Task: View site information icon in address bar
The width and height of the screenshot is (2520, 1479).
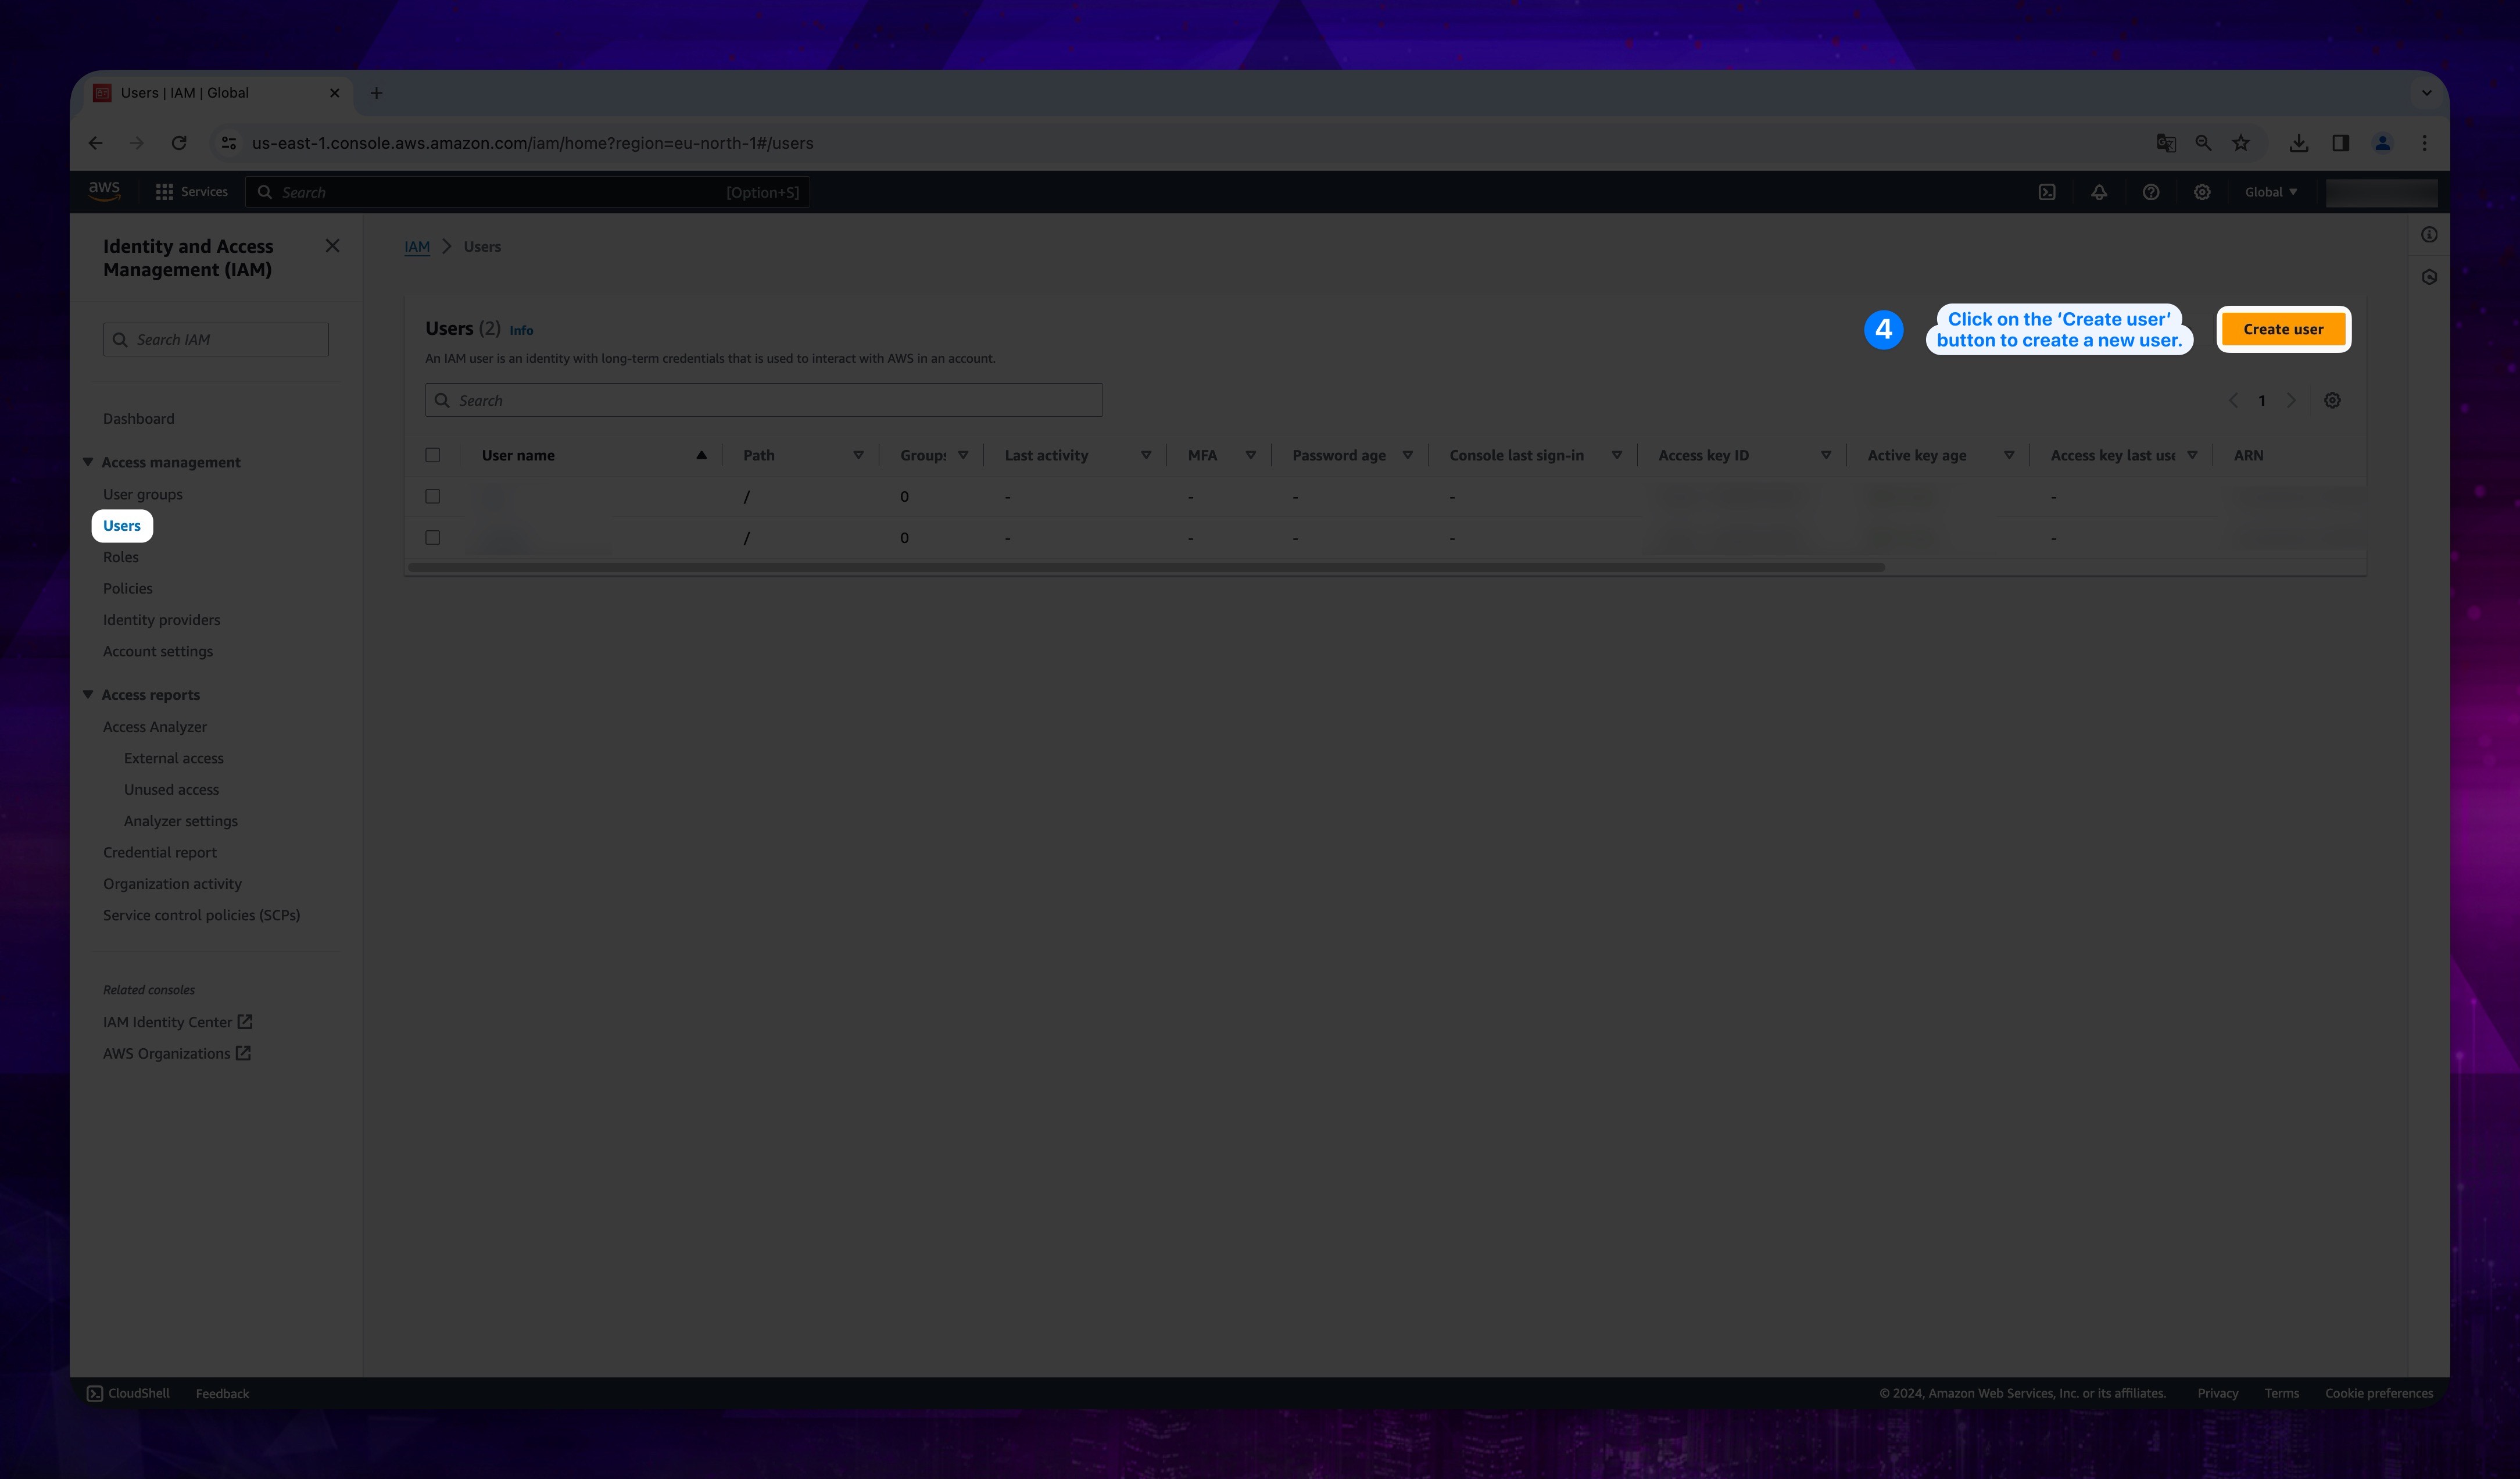Action: click(x=229, y=143)
